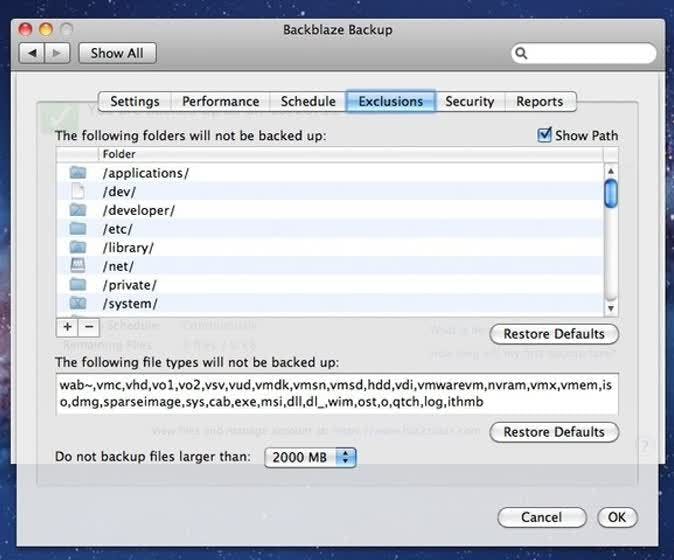
Task: Select the /net/ path row
Action: coord(330,266)
